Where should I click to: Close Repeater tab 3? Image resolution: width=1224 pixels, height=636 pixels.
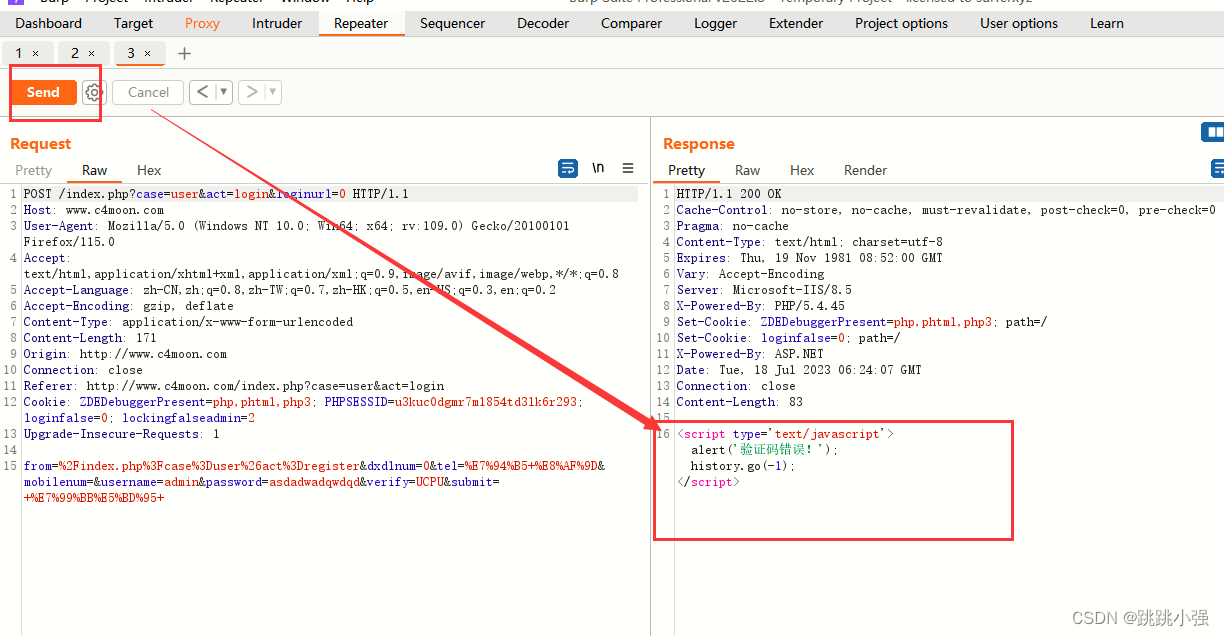[148, 53]
